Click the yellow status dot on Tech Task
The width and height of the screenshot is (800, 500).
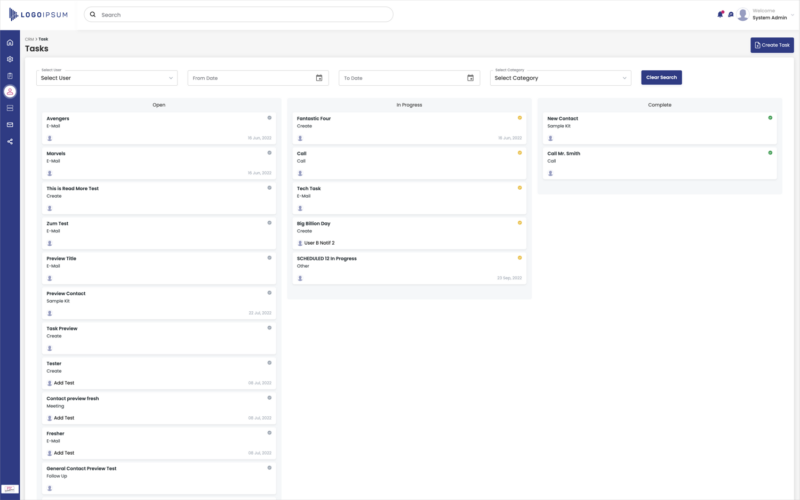click(520, 188)
